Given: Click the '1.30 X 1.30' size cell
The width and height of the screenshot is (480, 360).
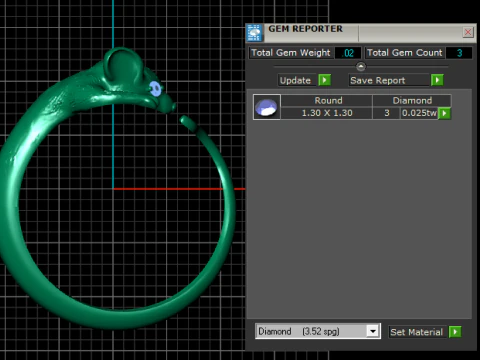Looking at the screenshot, I should click(x=327, y=113).
